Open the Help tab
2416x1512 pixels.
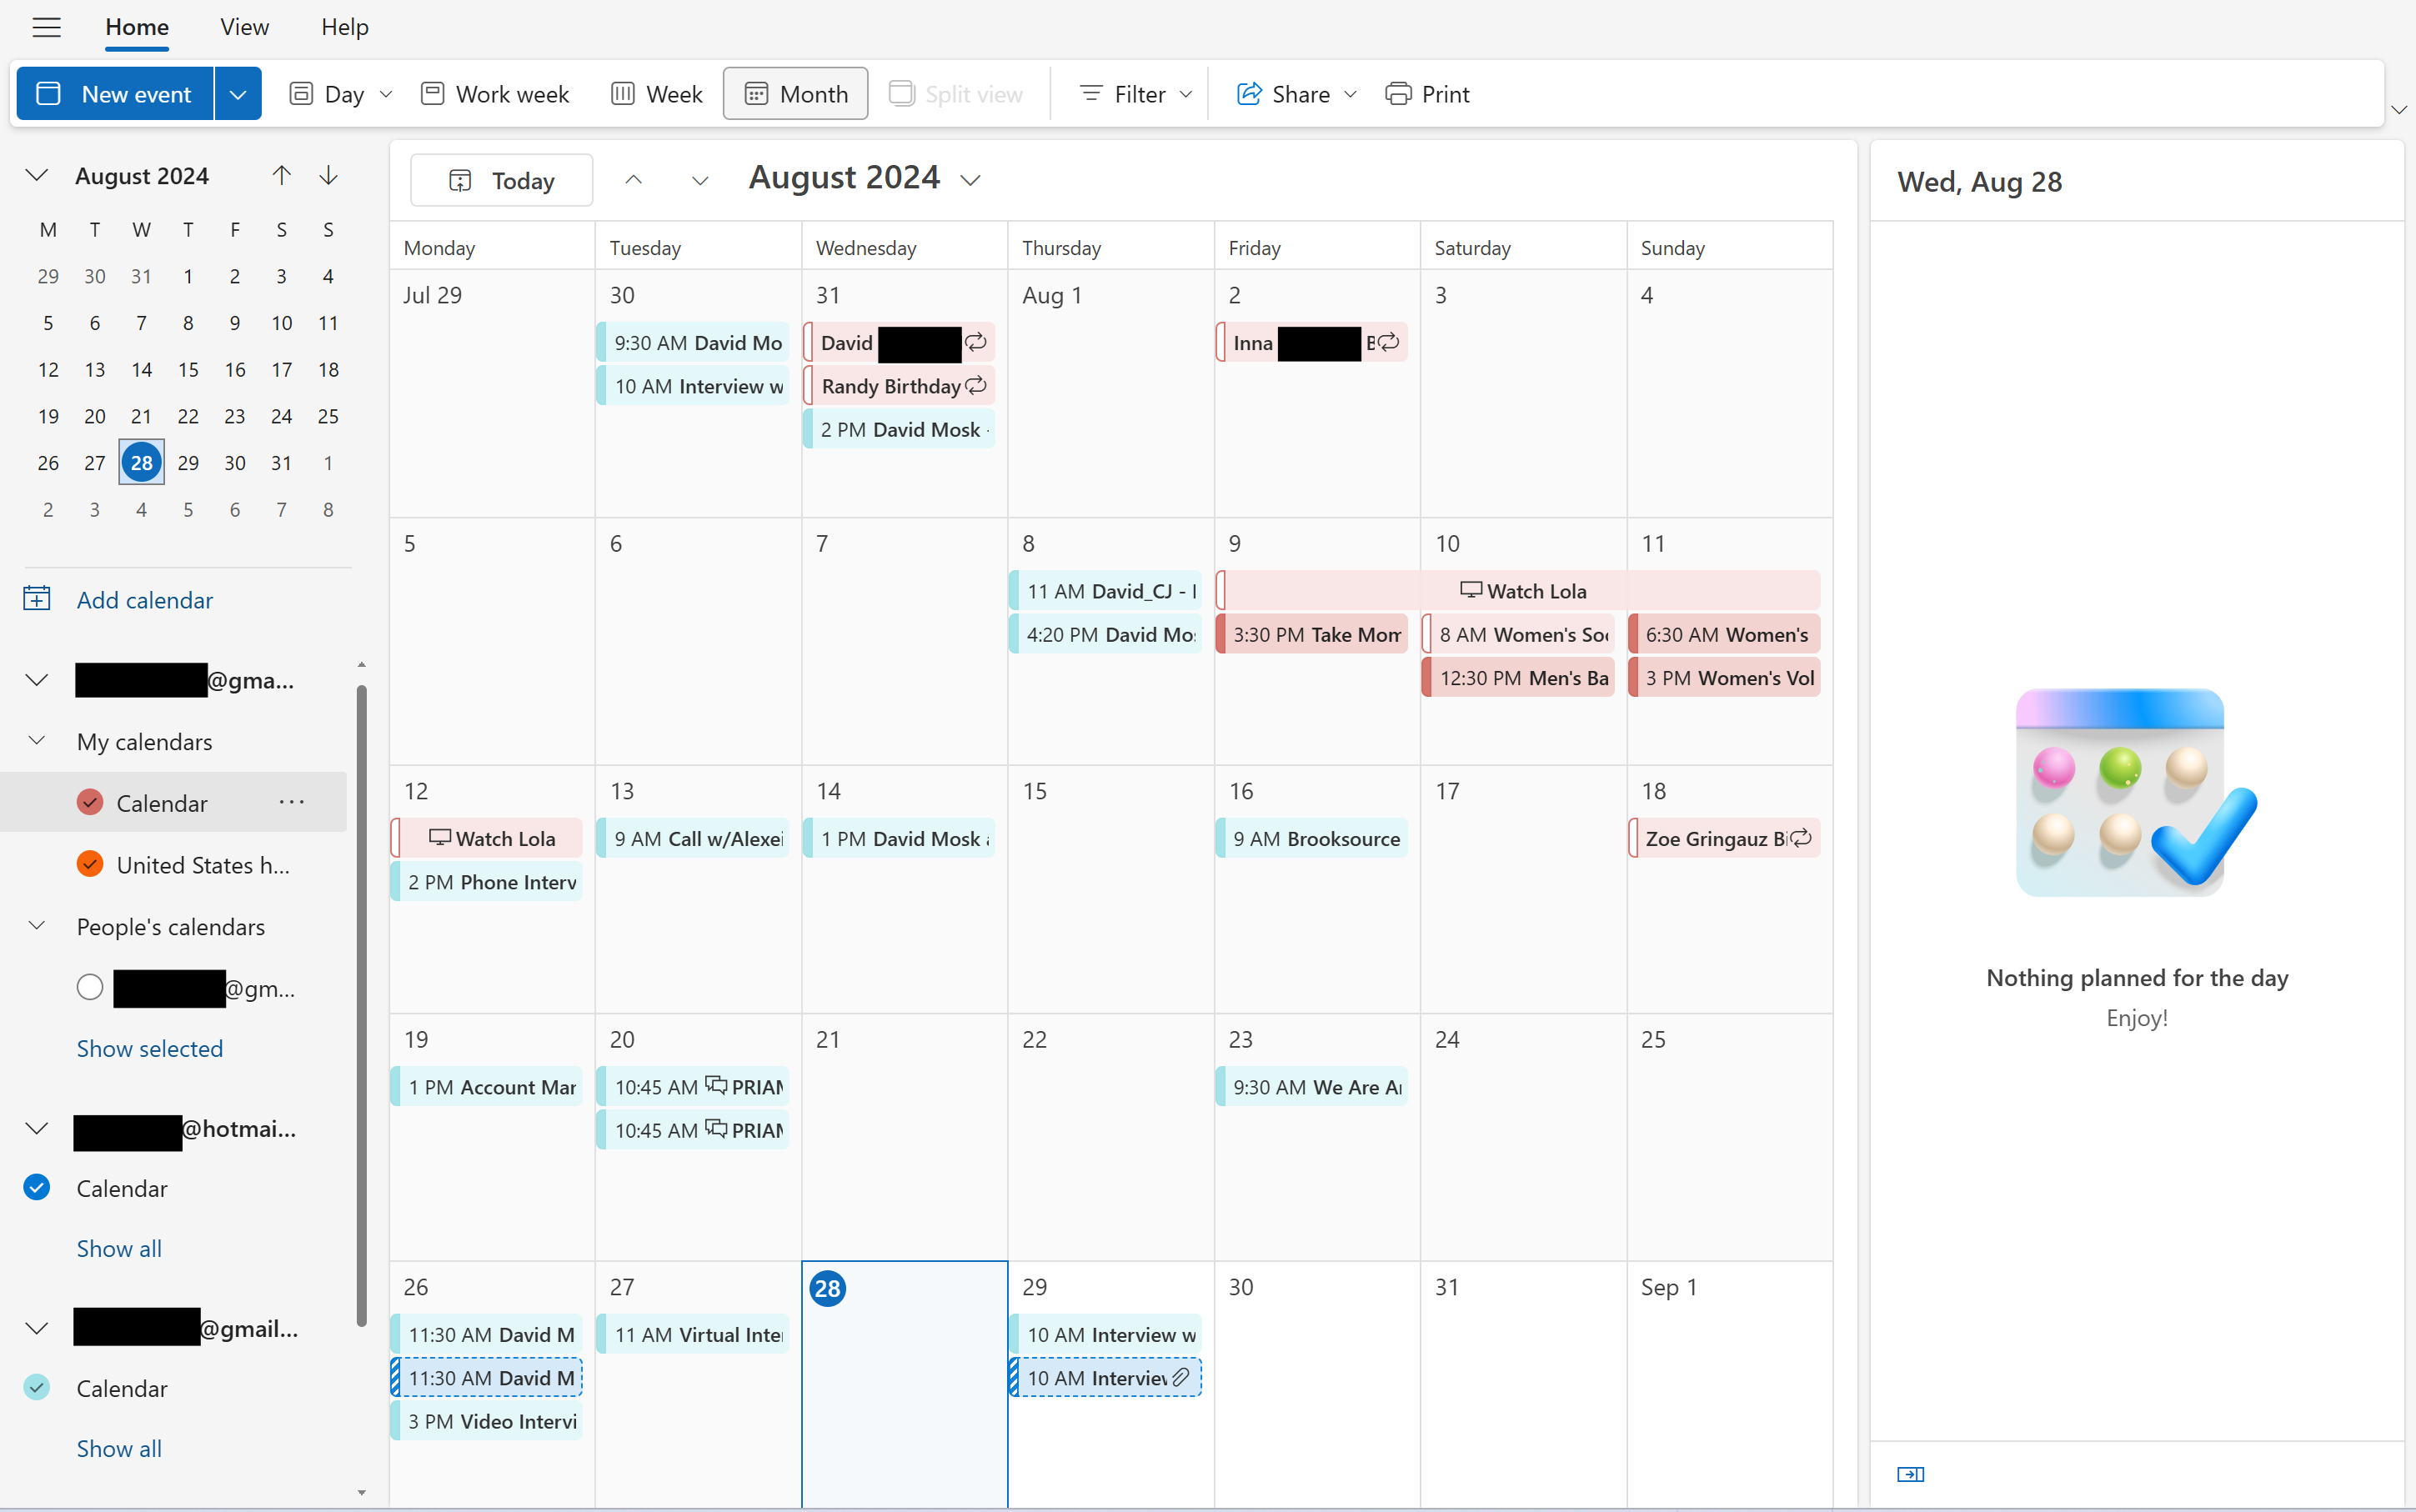click(x=345, y=27)
